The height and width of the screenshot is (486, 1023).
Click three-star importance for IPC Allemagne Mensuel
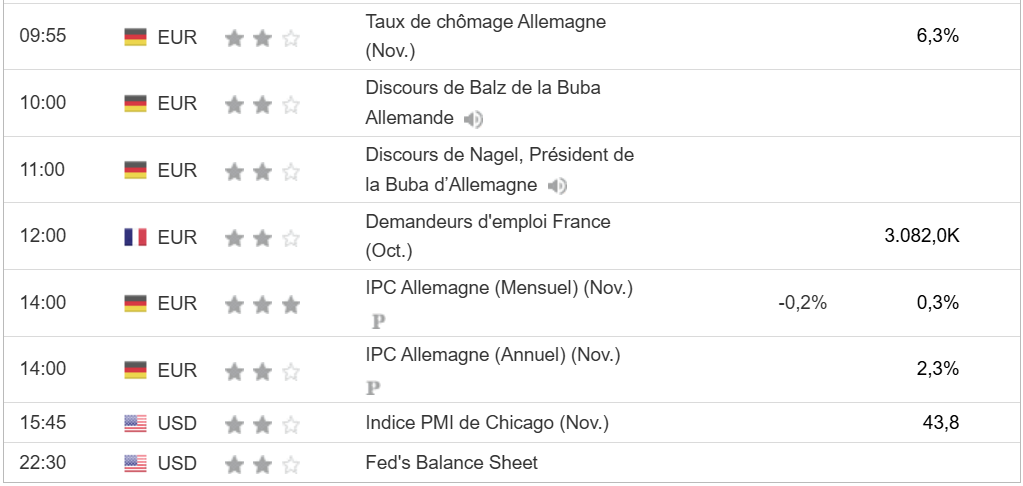pos(262,304)
